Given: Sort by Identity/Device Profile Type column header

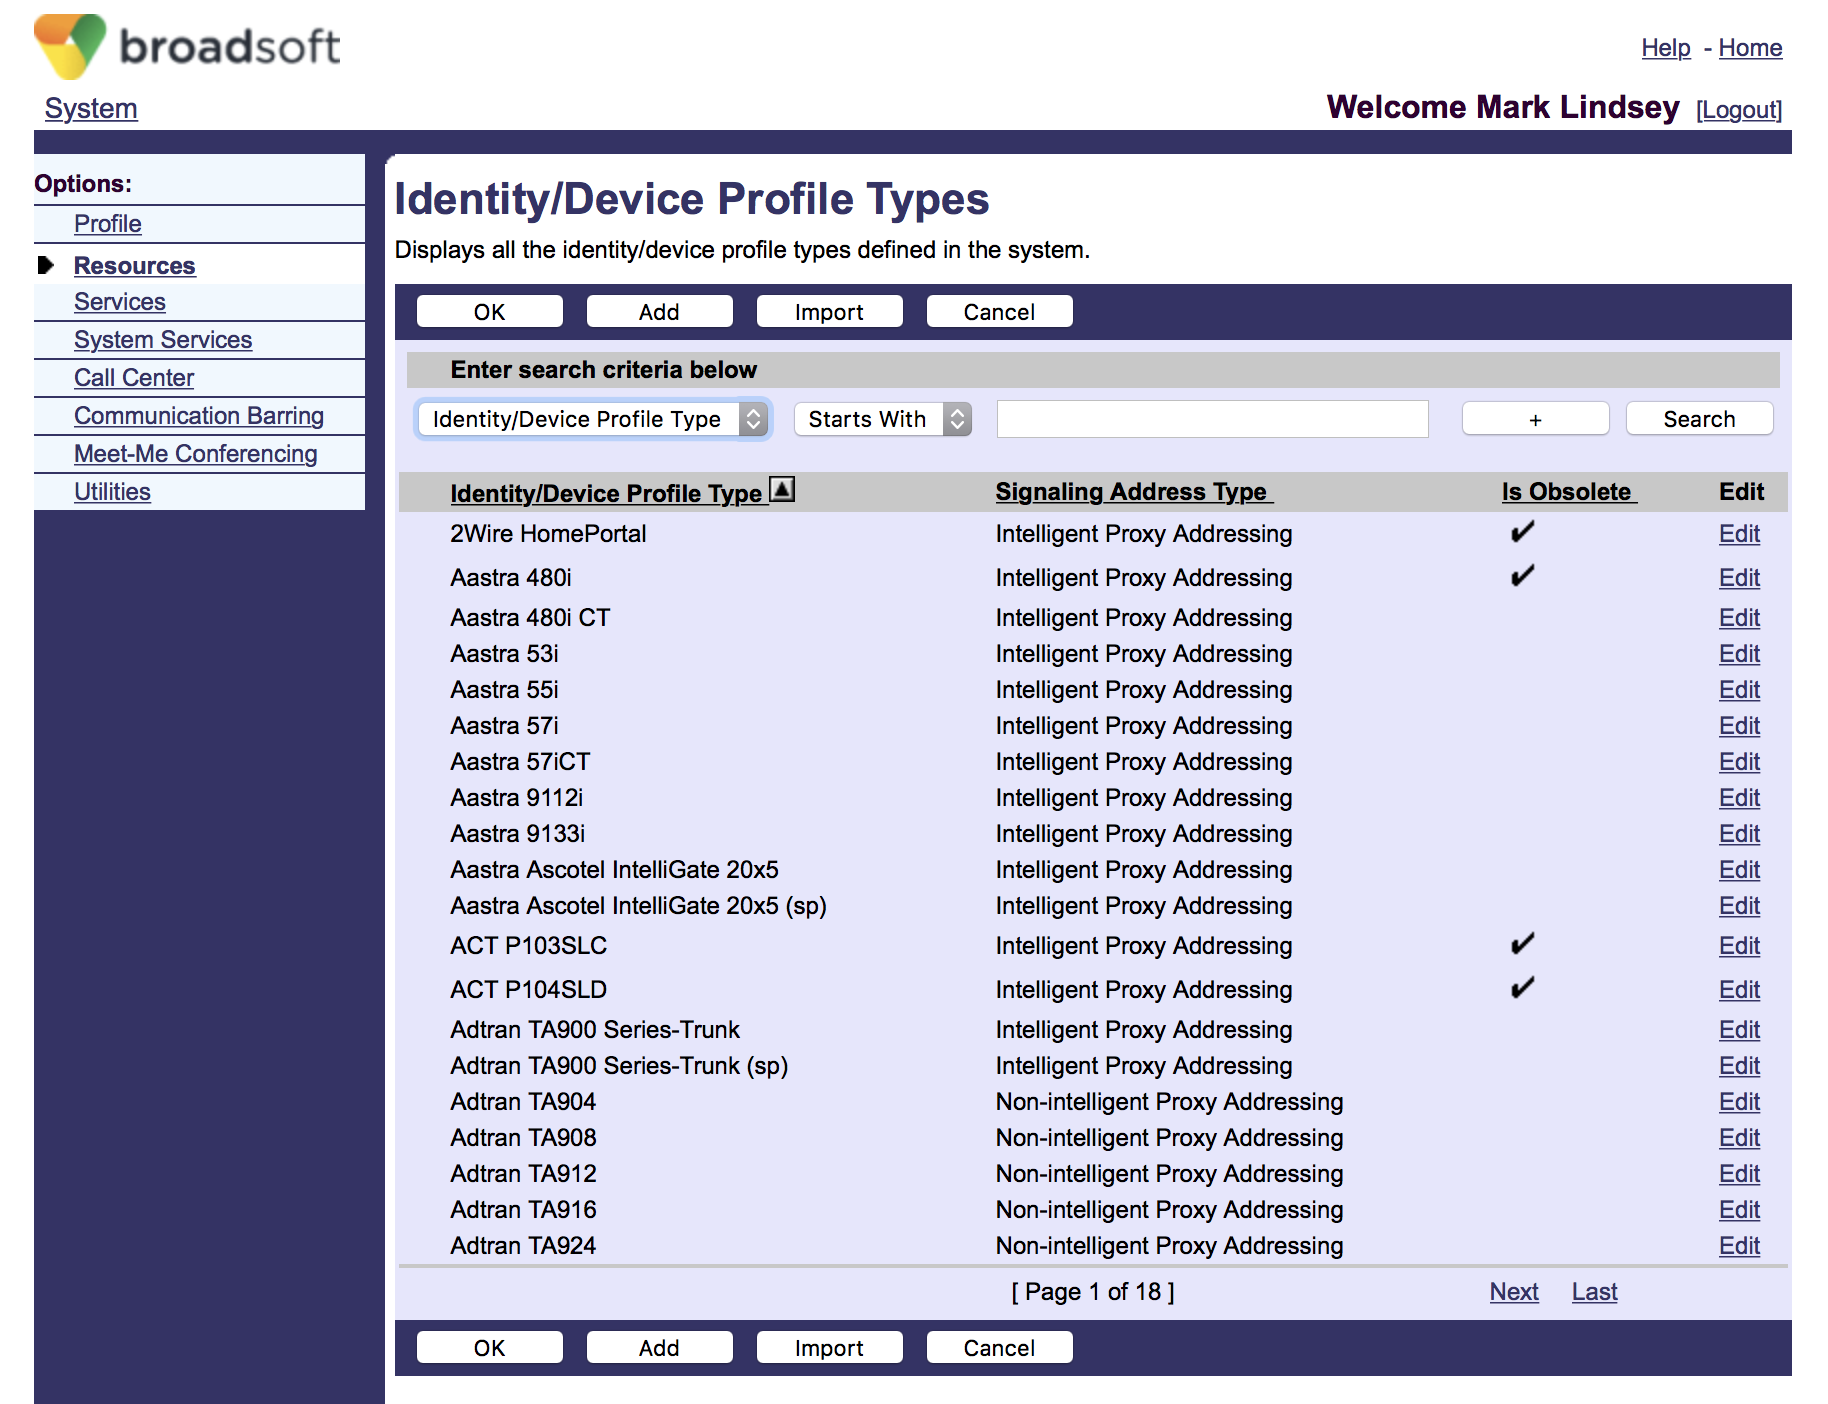Looking at the screenshot, I should coord(606,493).
